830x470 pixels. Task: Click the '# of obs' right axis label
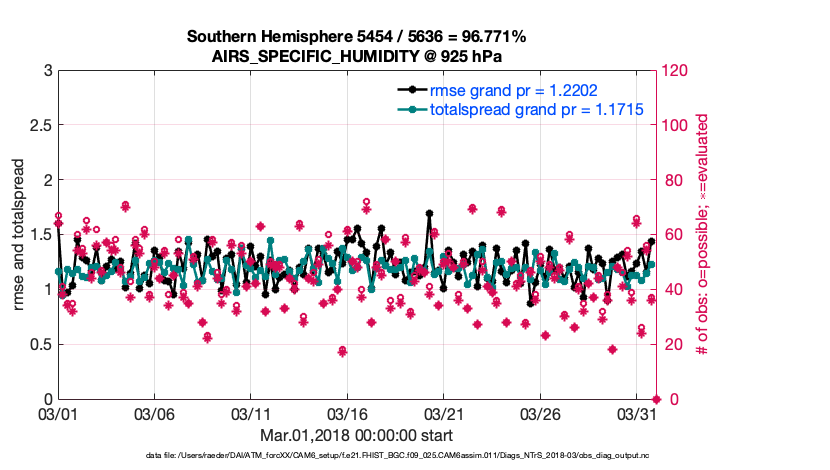703,235
